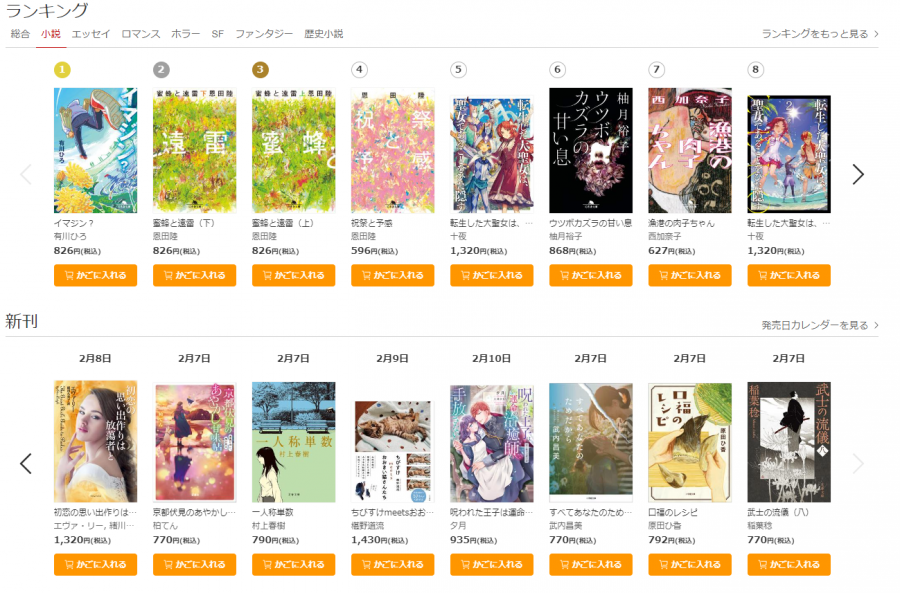The height and width of the screenshot is (593, 900).
Task: Click the left arrow of new releases carousel
Action: (26, 464)
